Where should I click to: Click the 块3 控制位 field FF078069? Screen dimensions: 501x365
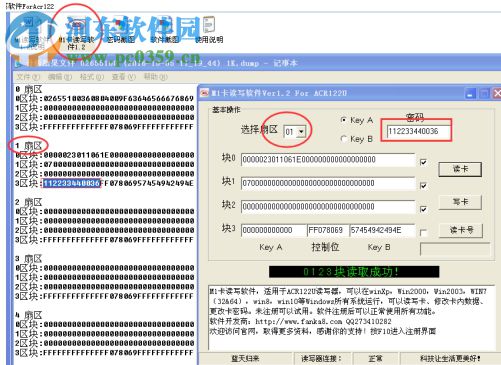pyautogui.click(x=328, y=230)
